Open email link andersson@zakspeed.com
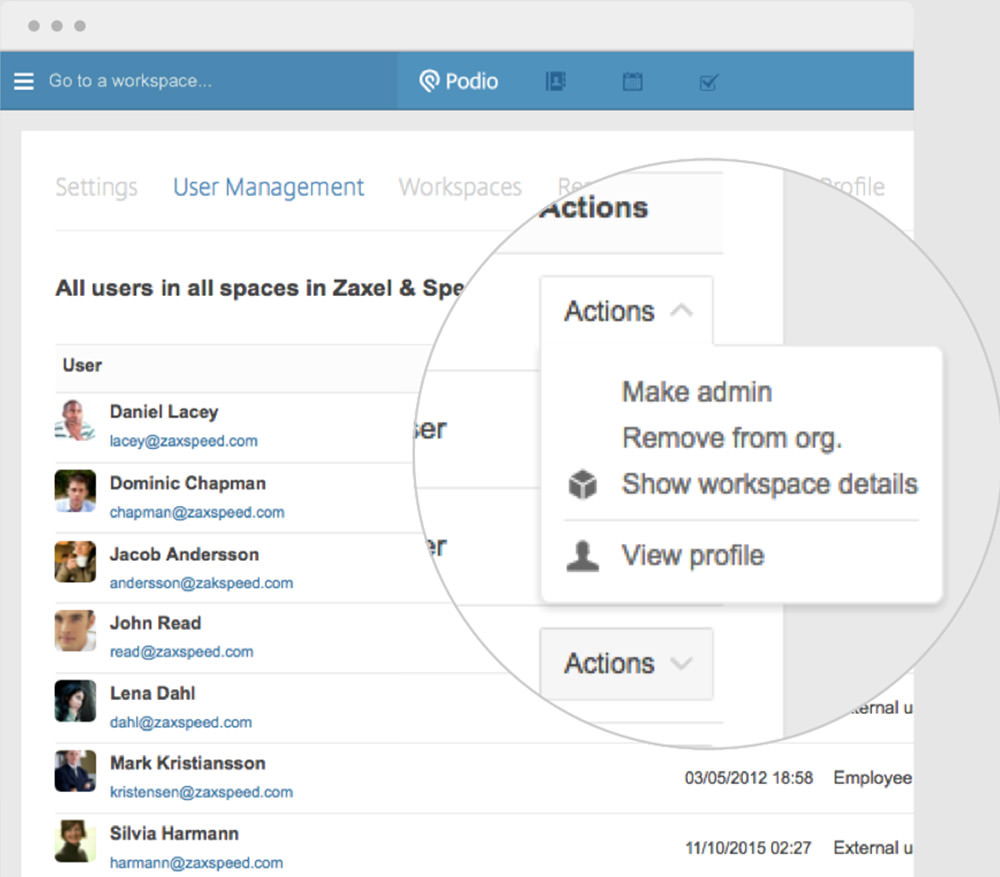The width and height of the screenshot is (1000, 877). click(202, 583)
